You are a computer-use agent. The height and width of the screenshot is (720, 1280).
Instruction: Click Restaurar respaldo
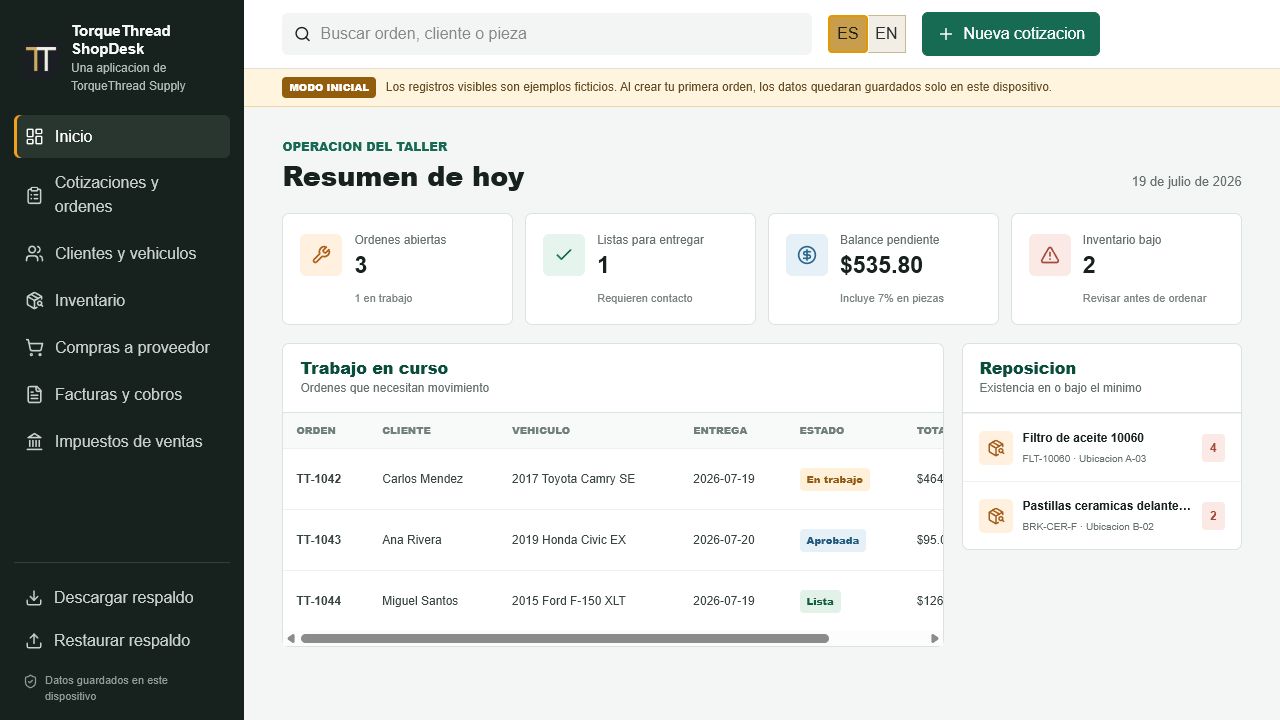coord(122,641)
